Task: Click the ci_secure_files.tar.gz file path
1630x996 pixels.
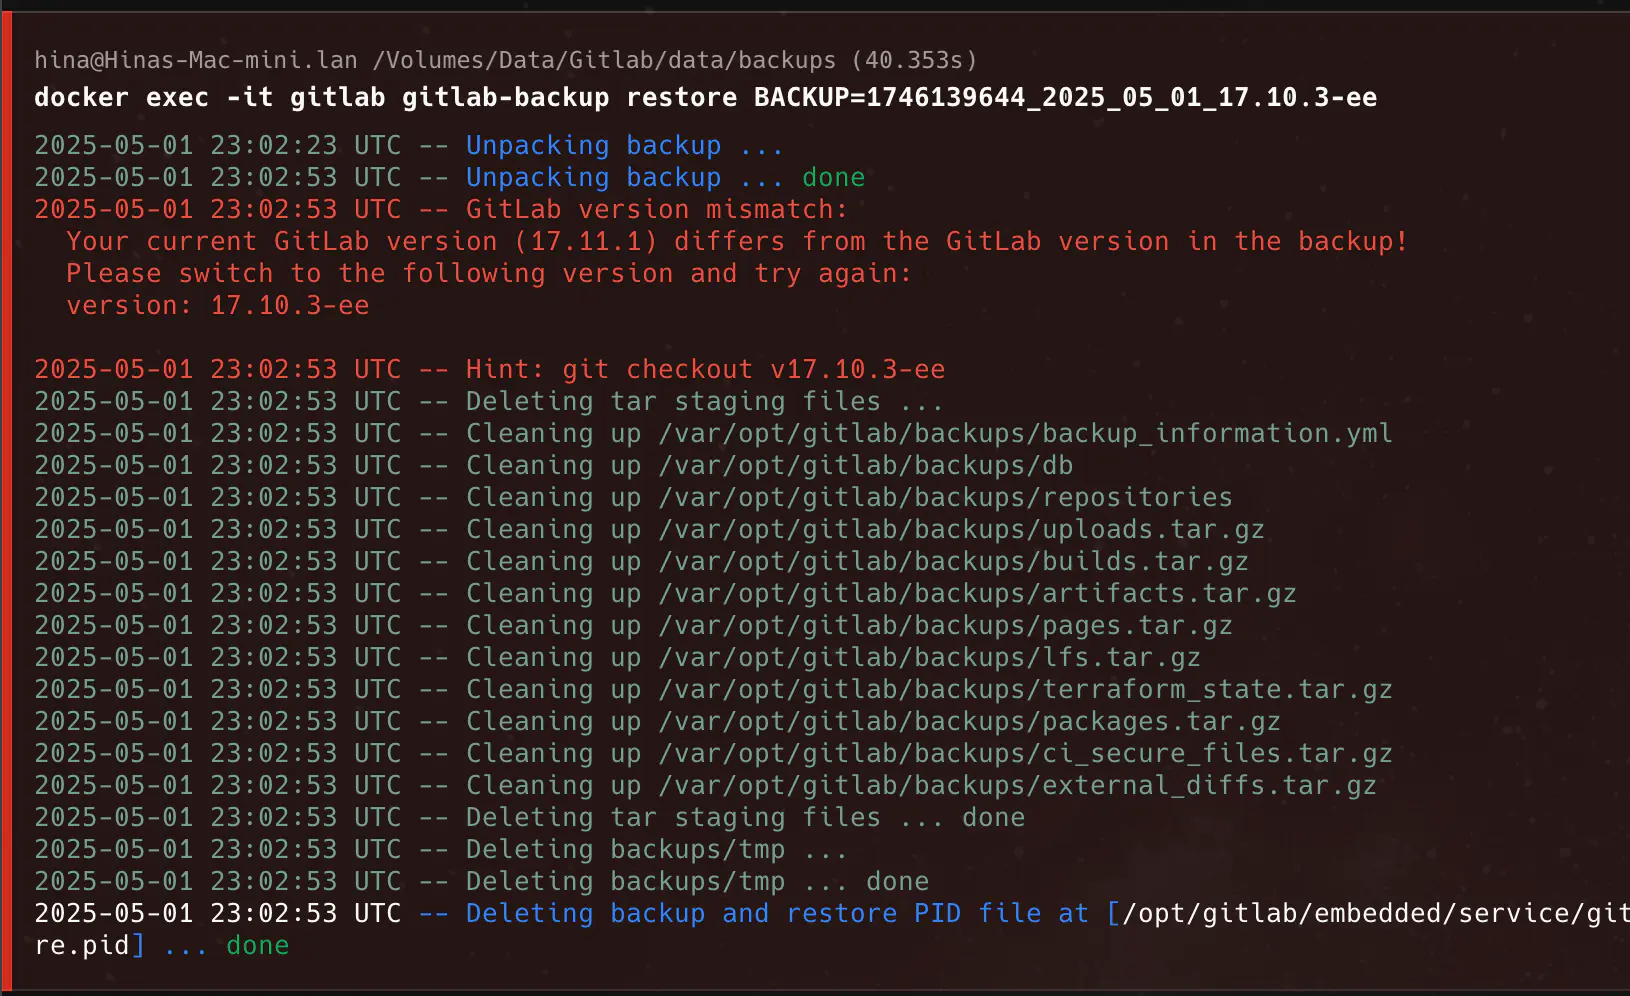Action: (1025, 754)
